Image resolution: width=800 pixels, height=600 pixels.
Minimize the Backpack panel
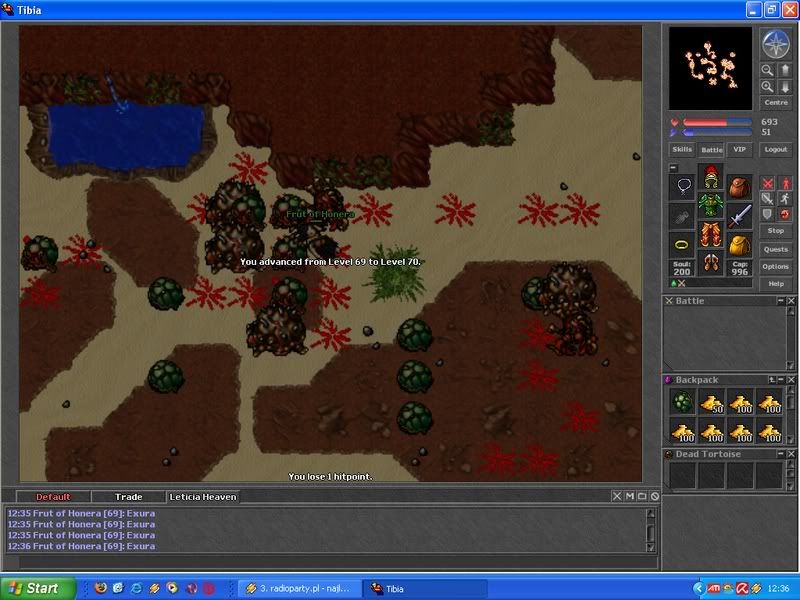(781, 380)
